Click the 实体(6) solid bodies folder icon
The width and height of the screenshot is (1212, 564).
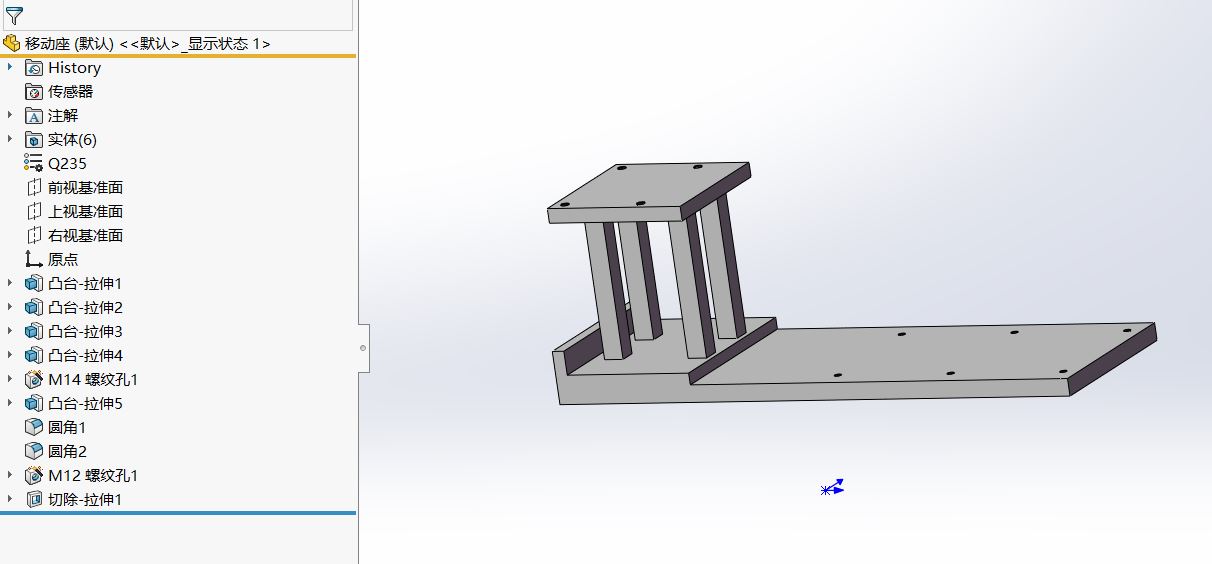pyautogui.click(x=34, y=140)
